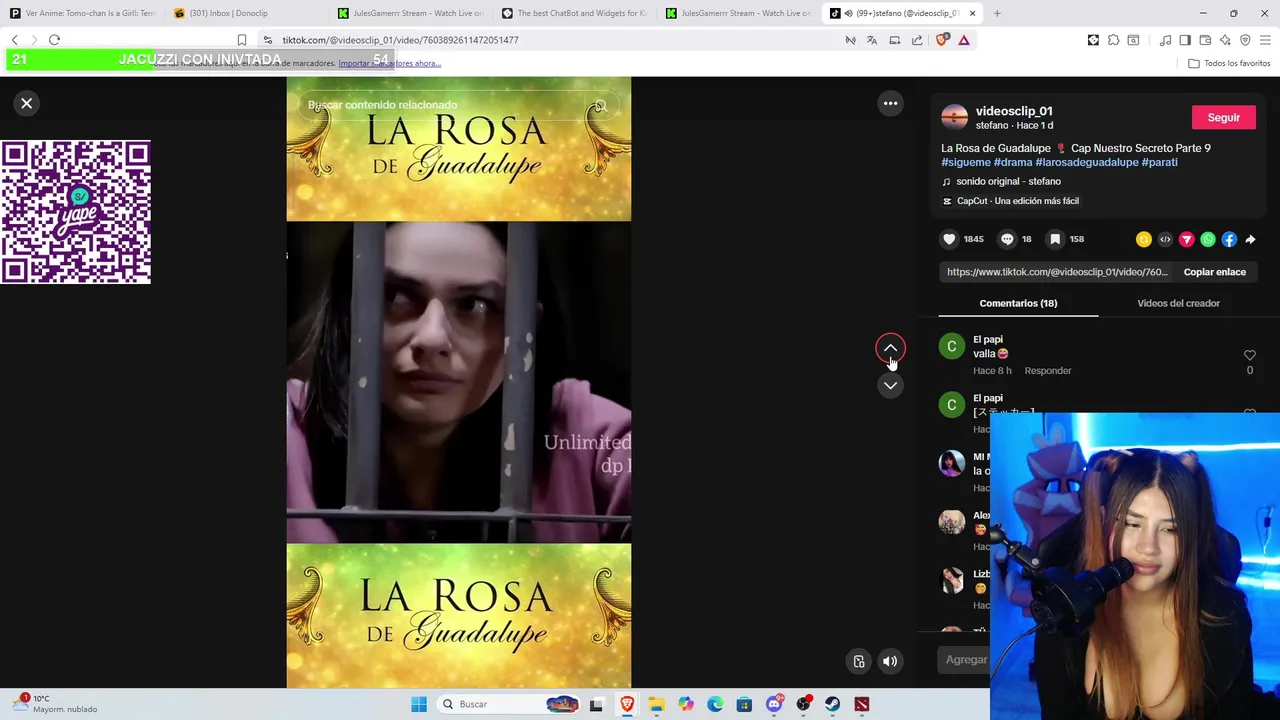Toggle auto-scroll icon beside the volume button

click(859, 661)
